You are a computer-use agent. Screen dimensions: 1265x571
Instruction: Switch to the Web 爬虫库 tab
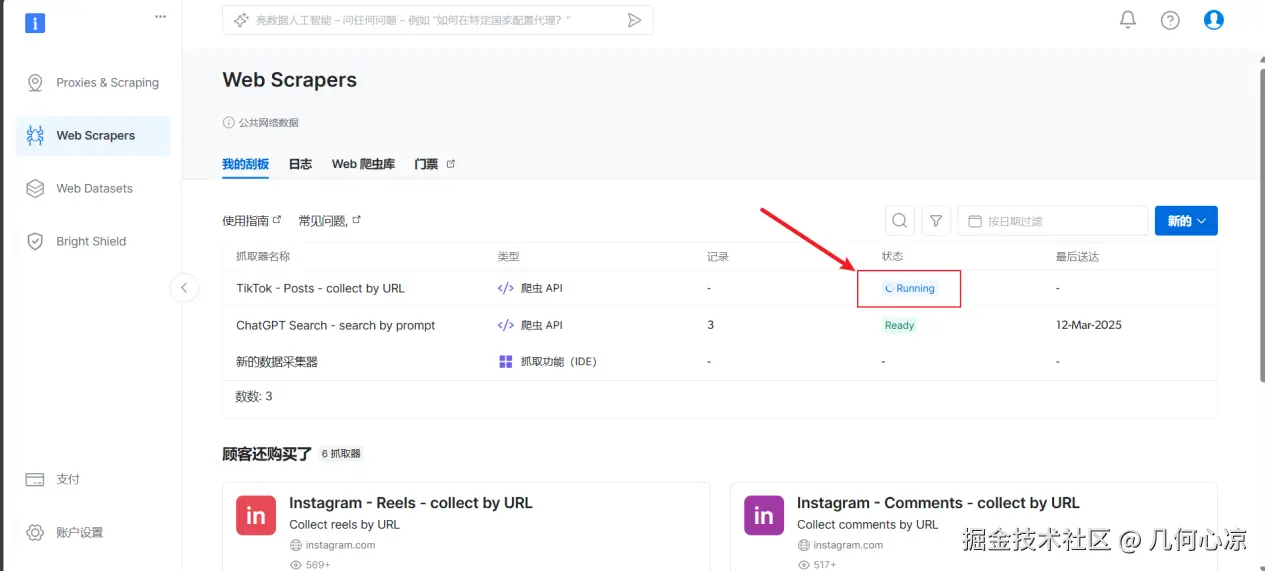363,164
